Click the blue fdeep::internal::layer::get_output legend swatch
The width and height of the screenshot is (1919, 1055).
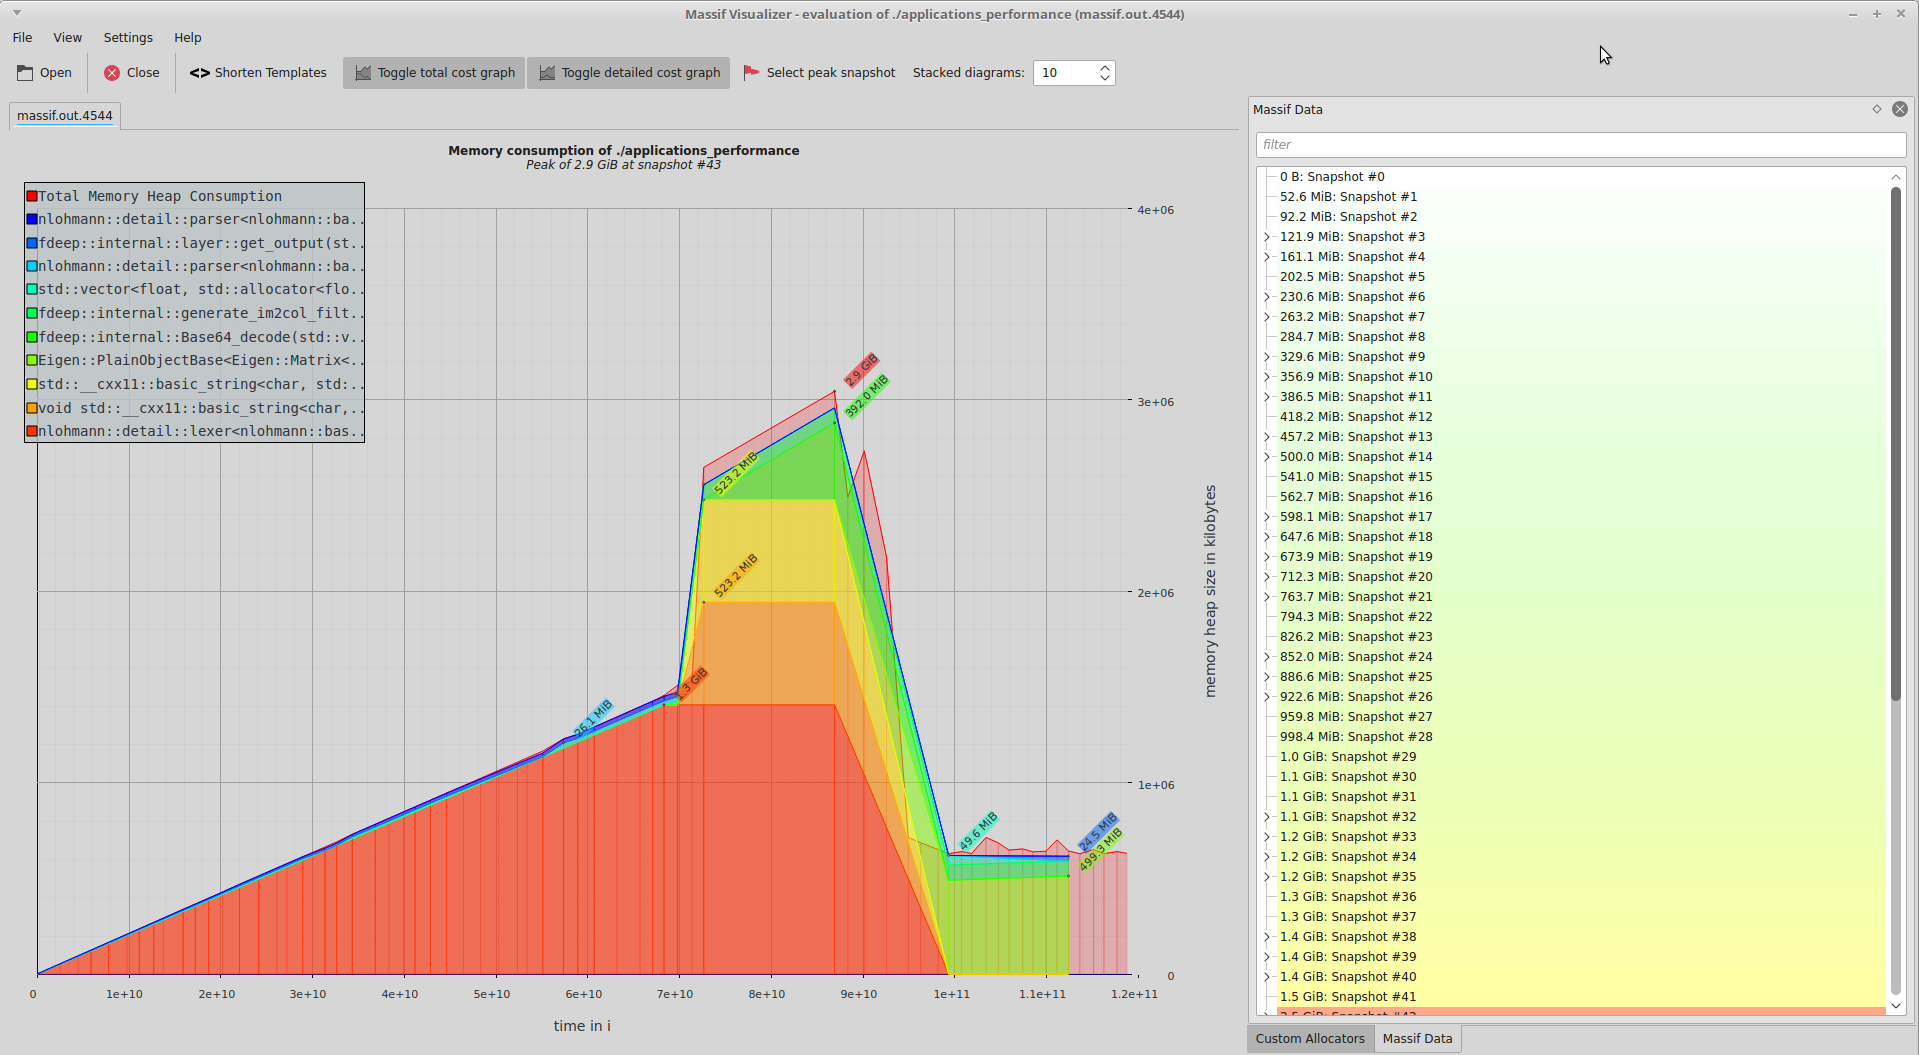[x=32, y=243]
